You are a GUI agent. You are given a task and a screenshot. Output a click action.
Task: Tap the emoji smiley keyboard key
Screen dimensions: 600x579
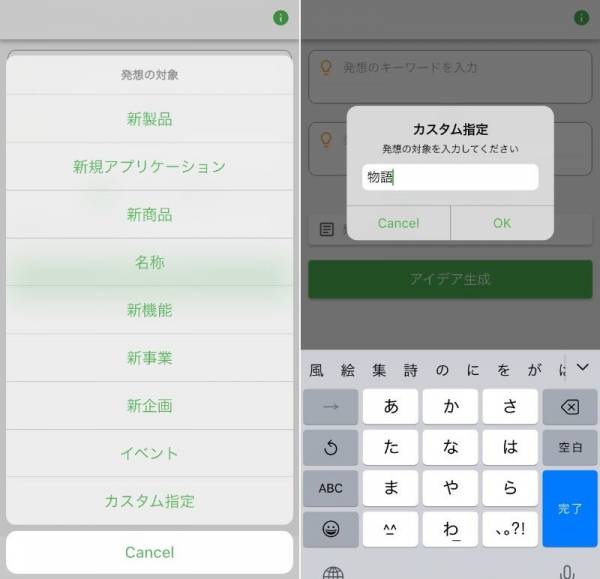[x=330, y=529]
